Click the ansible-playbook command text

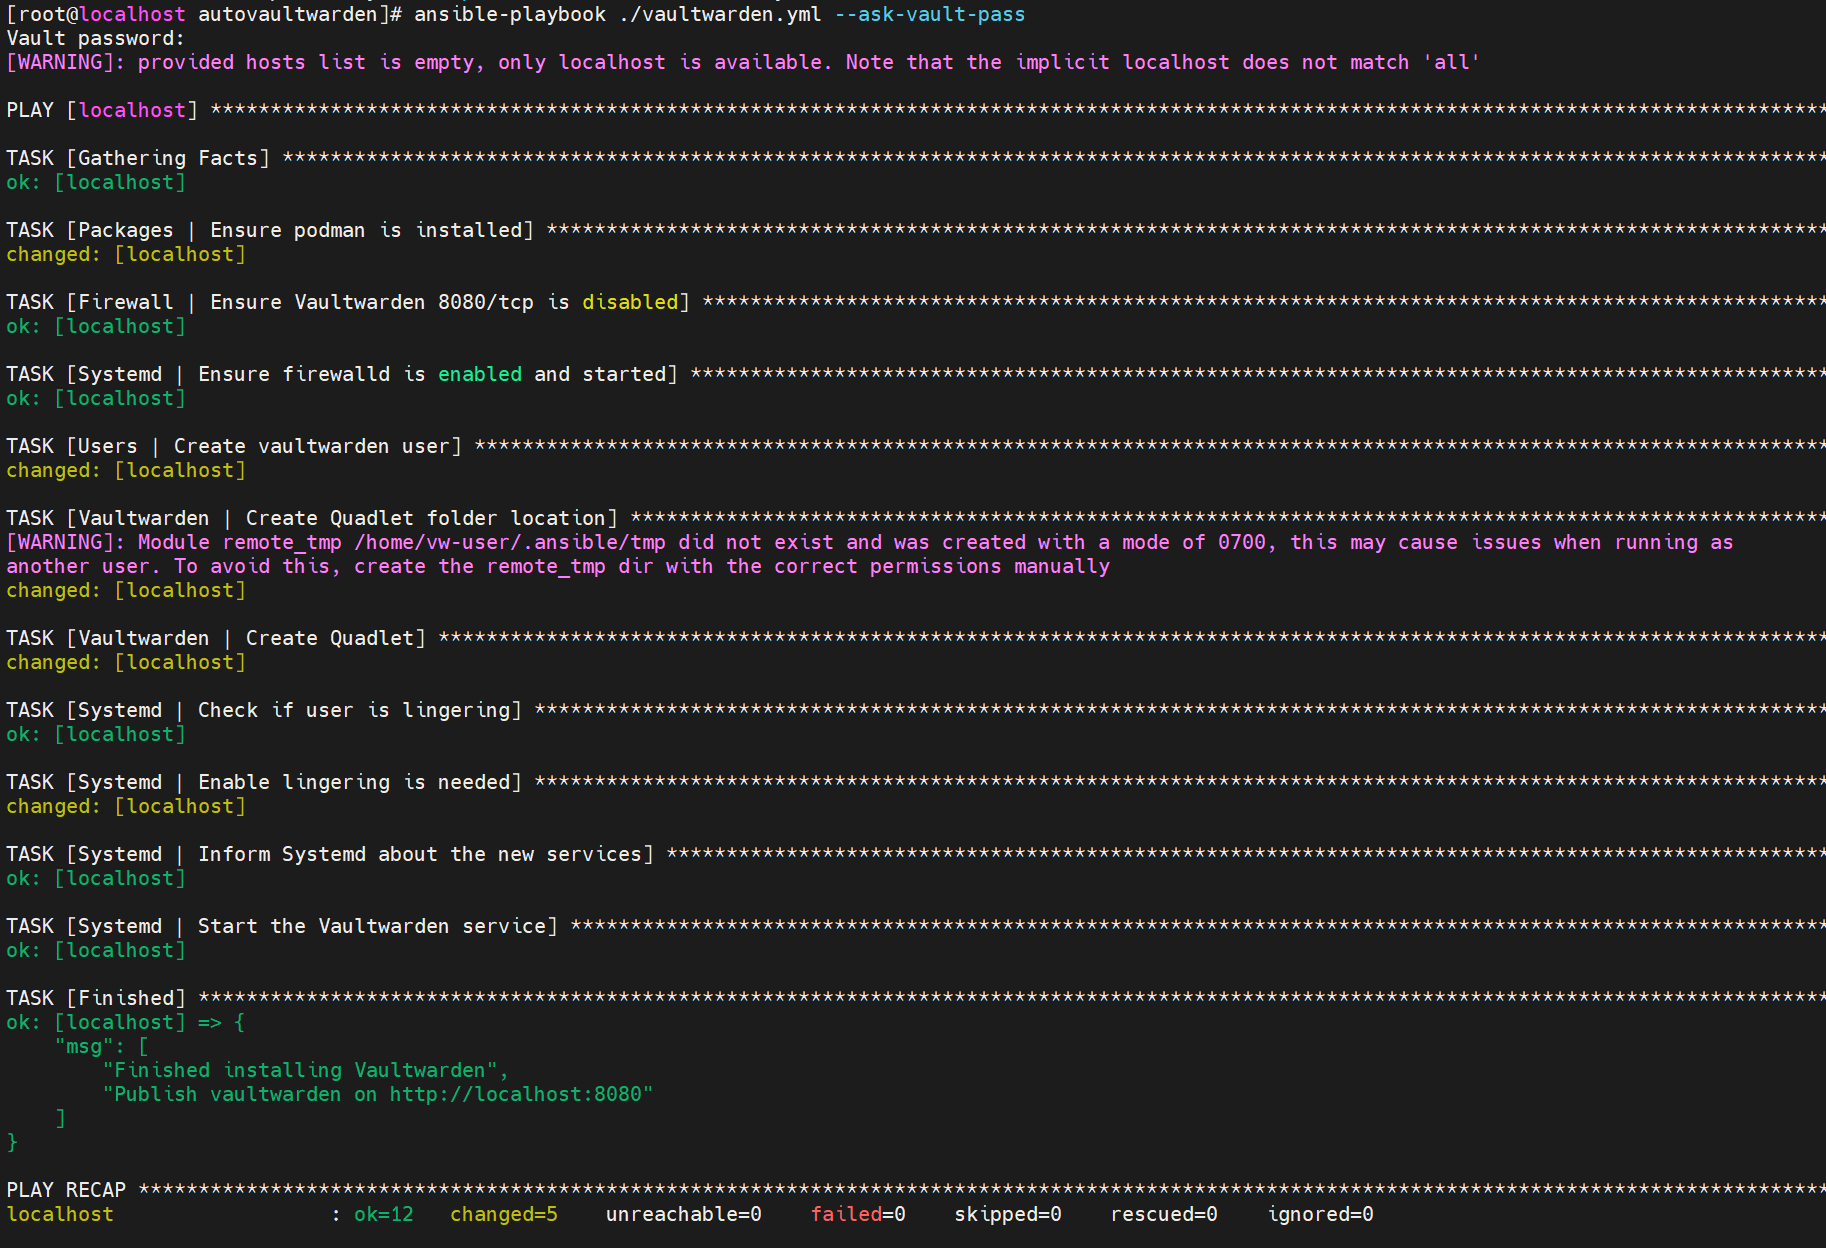click(618, 14)
